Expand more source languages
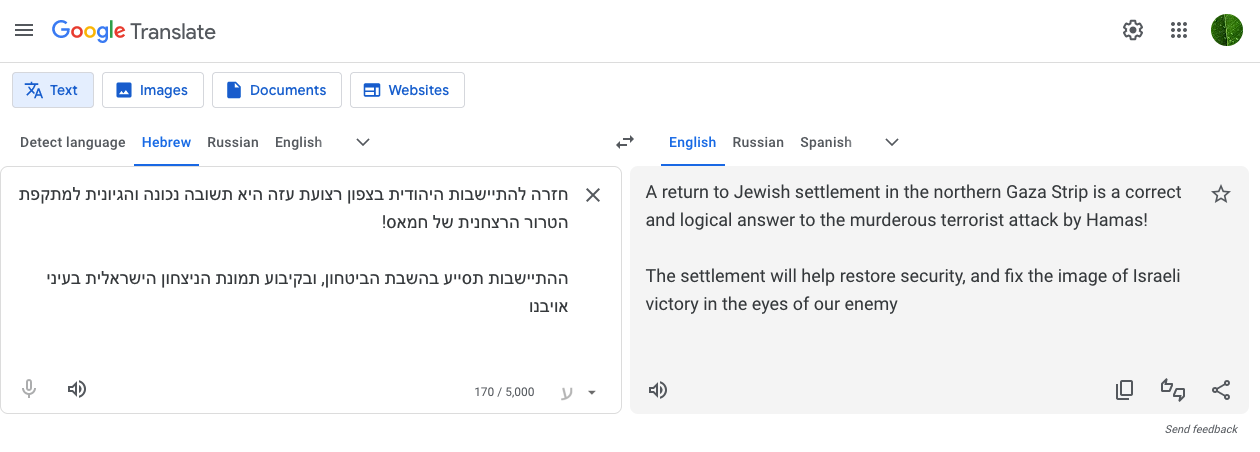Image resolution: width=1260 pixels, height=452 pixels. [x=363, y=142]
